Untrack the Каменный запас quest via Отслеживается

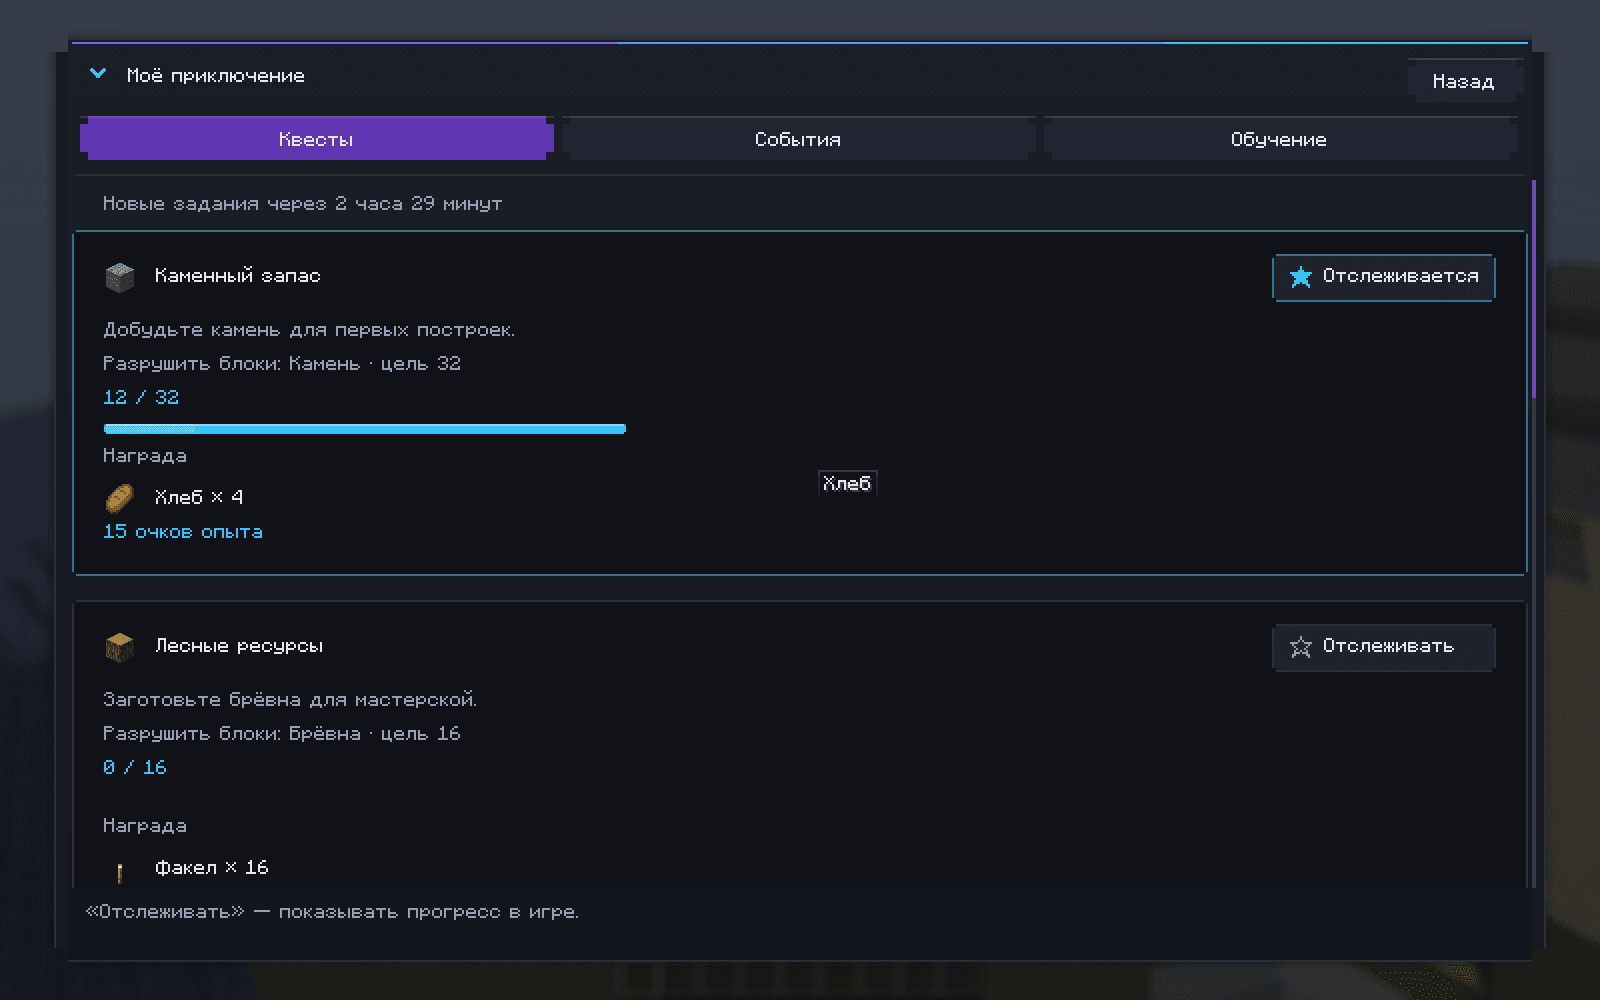coord(1384,277)
